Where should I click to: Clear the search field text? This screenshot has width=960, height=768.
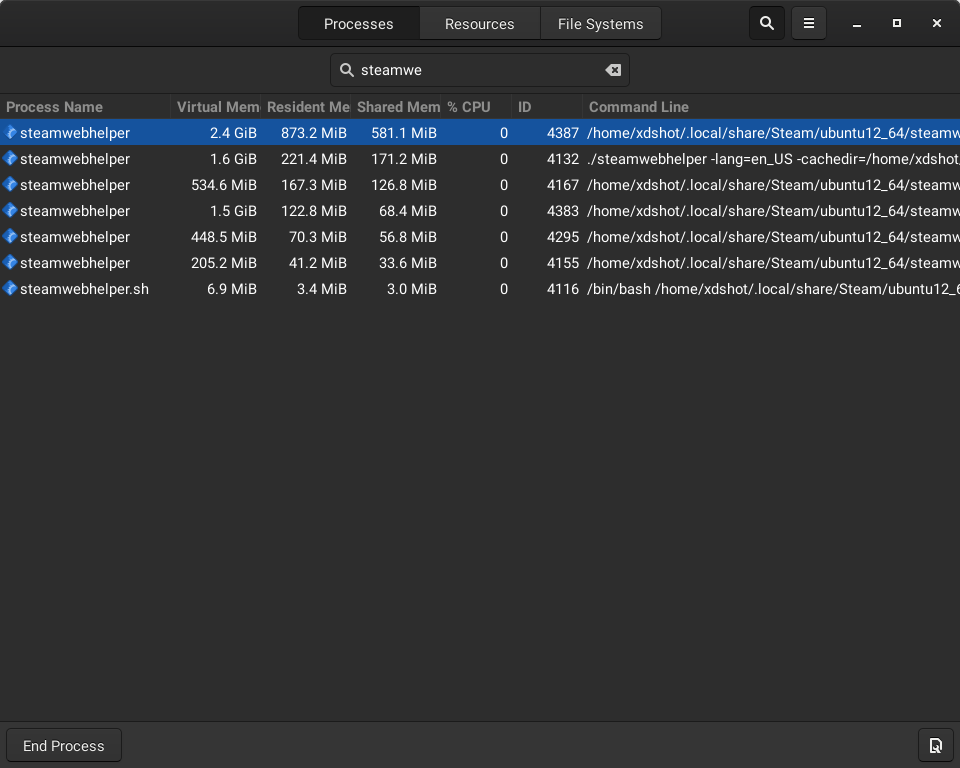click(x=613, y=70)
